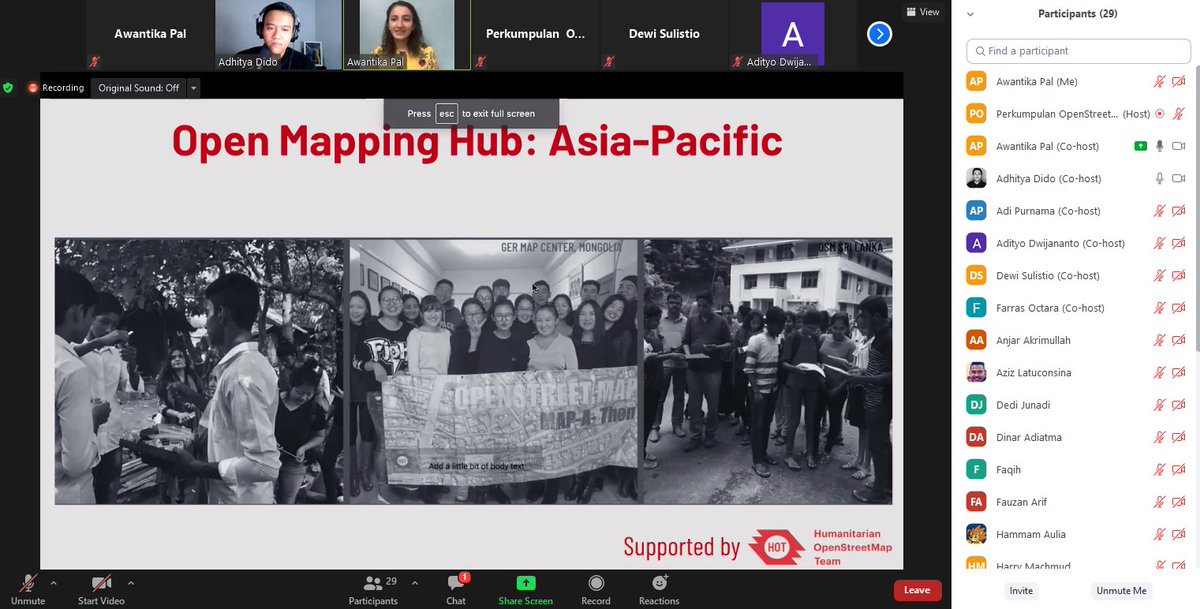
Task: Click Hammam Aulia's profile avatar
Action: coord(977,534)
